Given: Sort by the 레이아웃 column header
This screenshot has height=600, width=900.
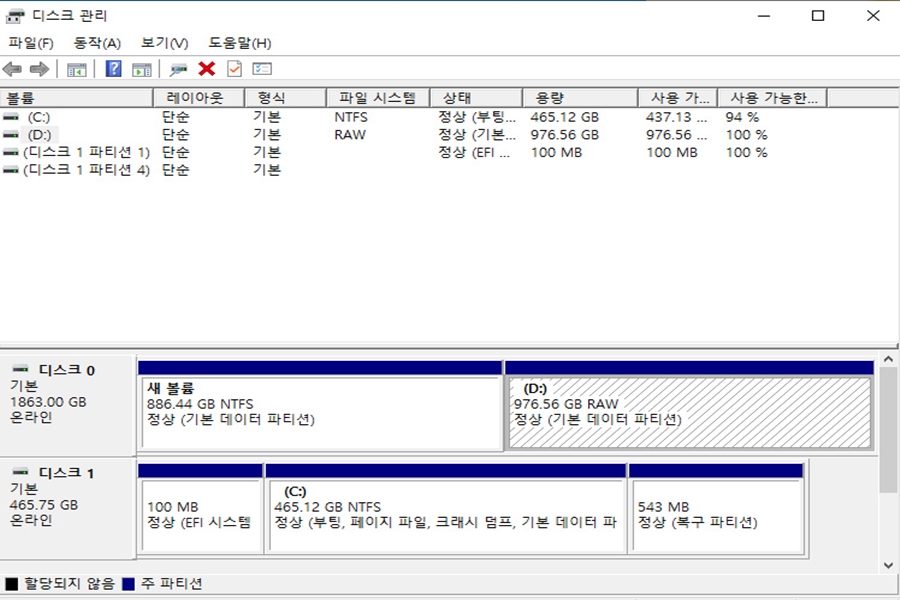Looking at the screenshot, I should click(x=199, y=98).
